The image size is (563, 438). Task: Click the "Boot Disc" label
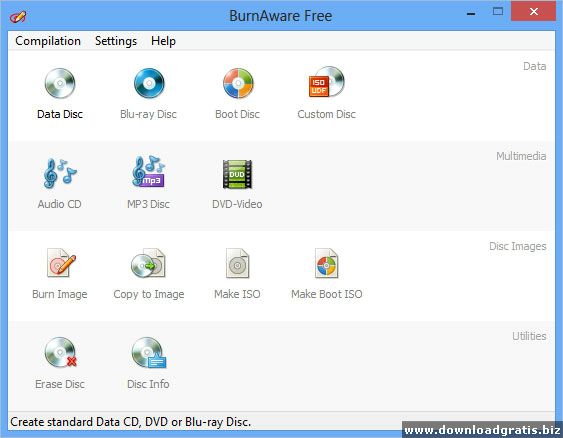pyautogui.click(x=237, y=114)
